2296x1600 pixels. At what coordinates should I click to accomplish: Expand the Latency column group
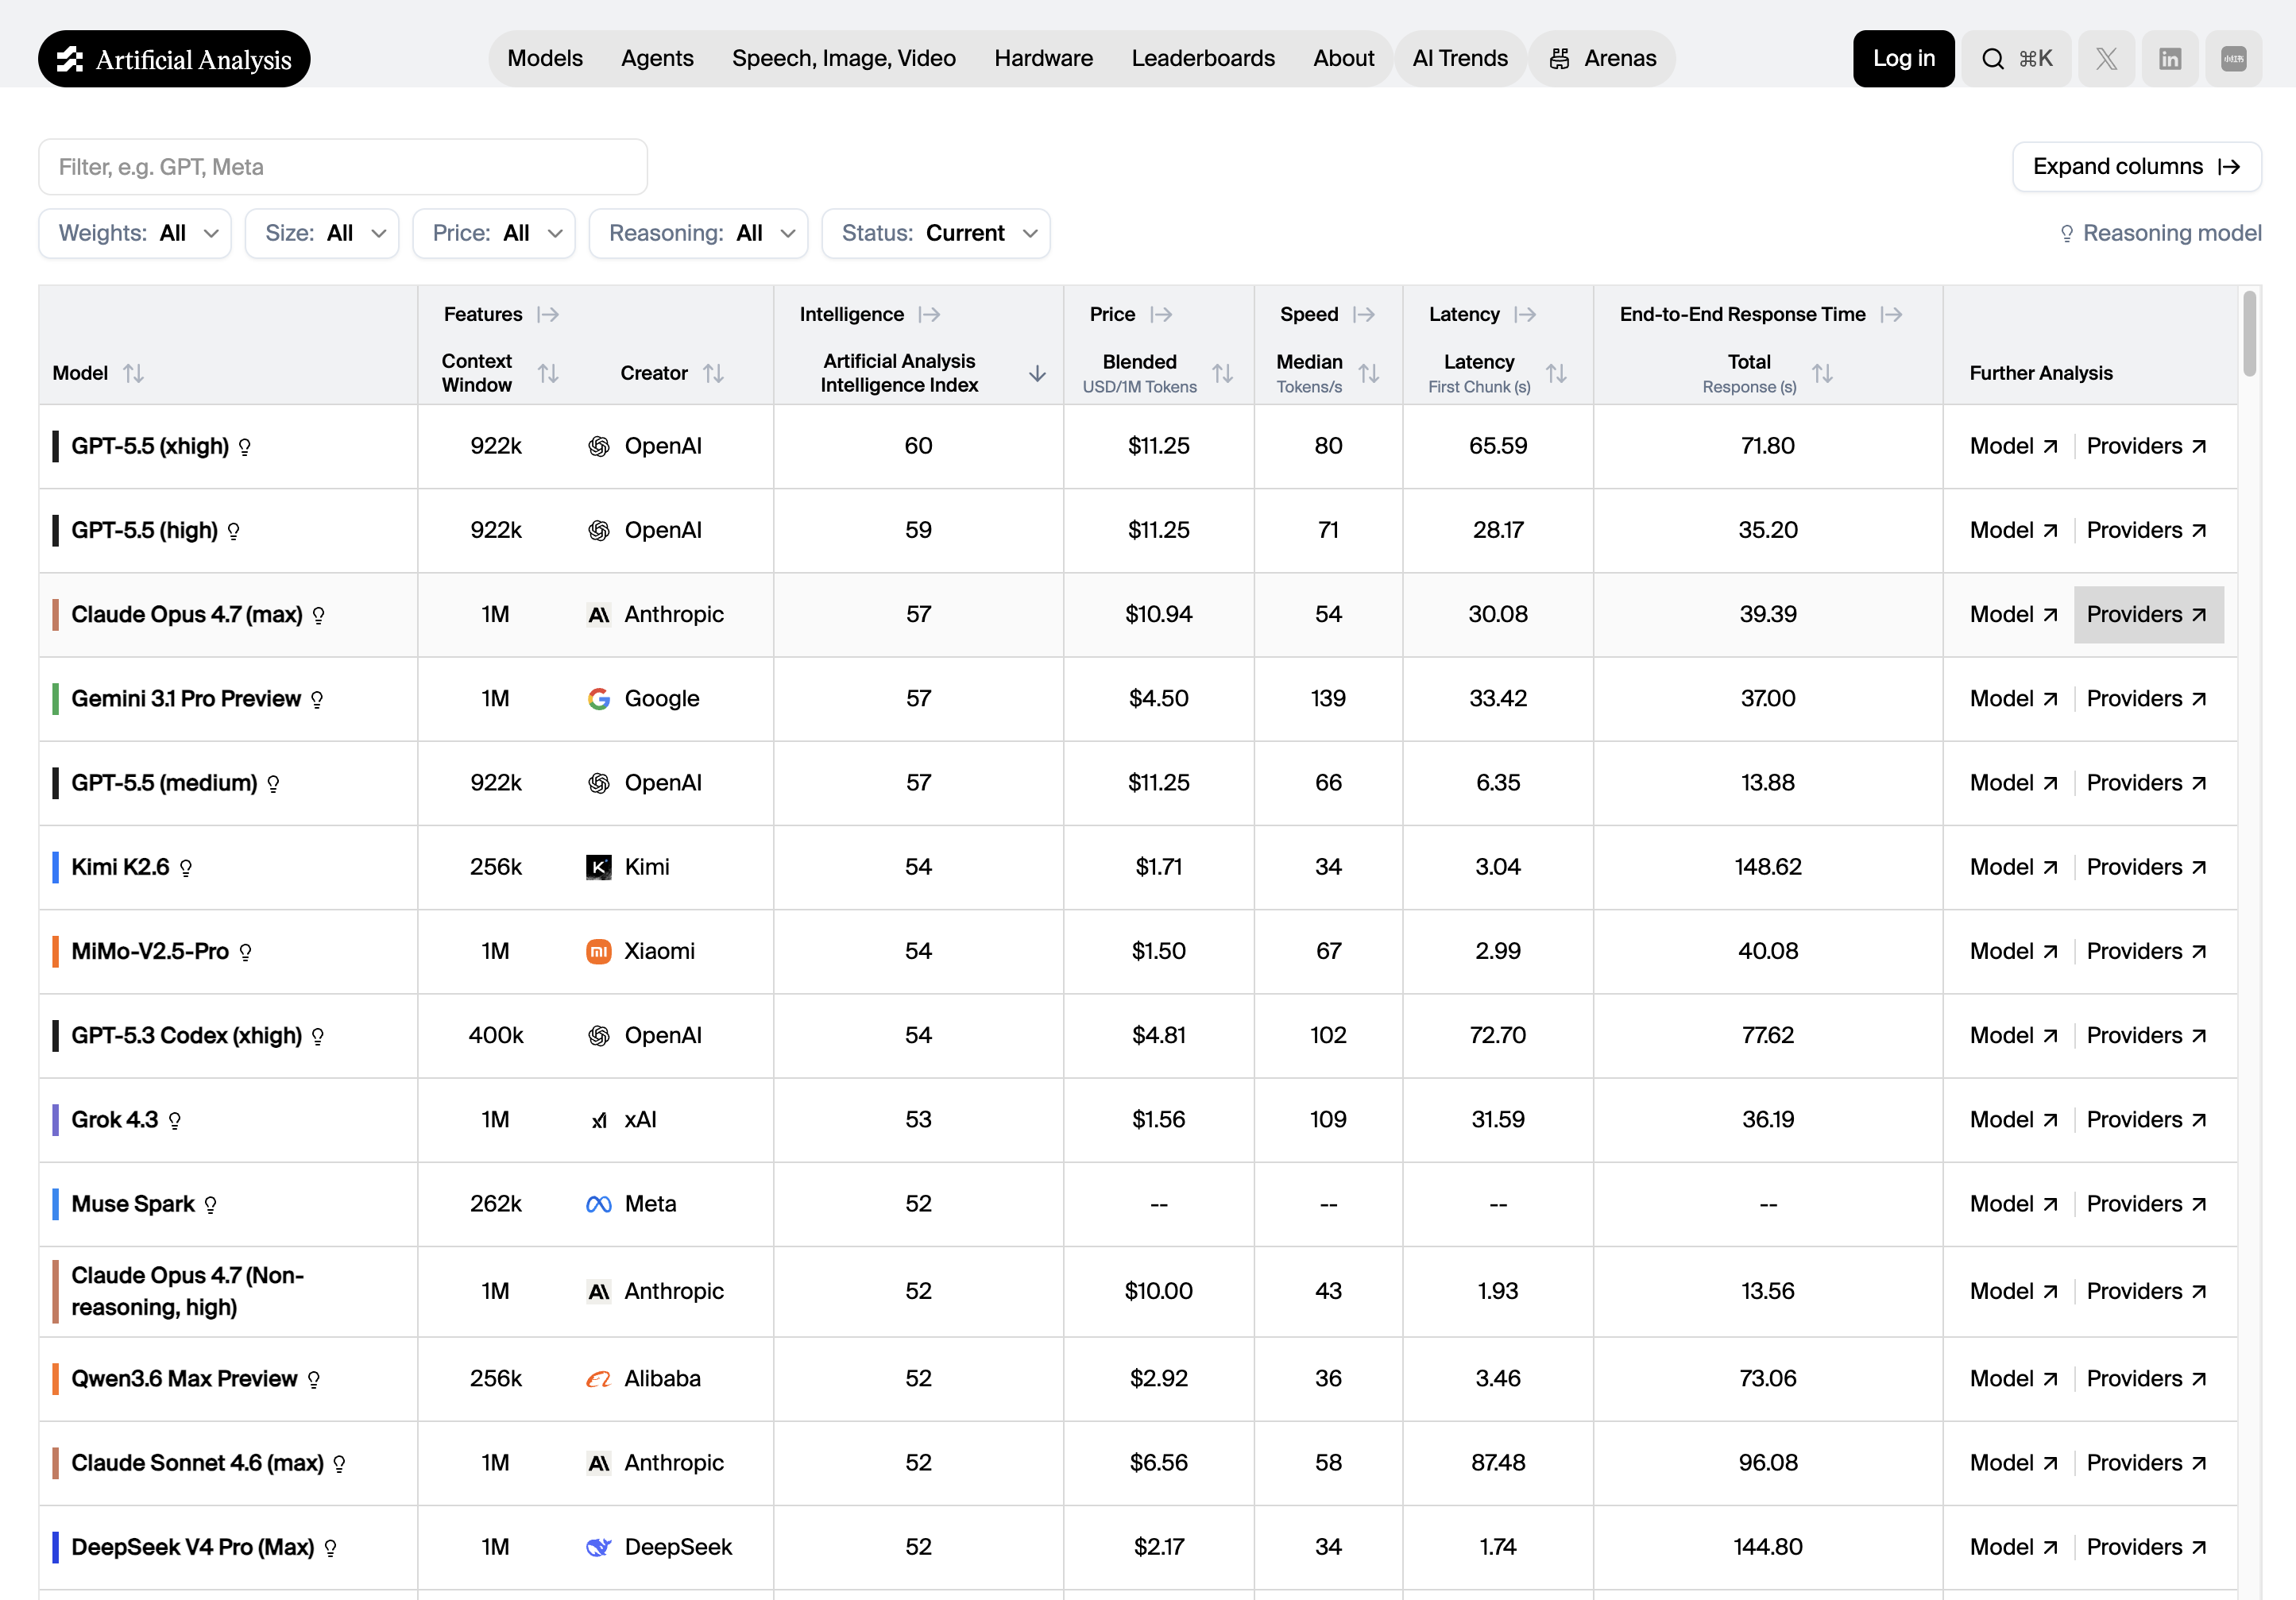pos(1525,314)
